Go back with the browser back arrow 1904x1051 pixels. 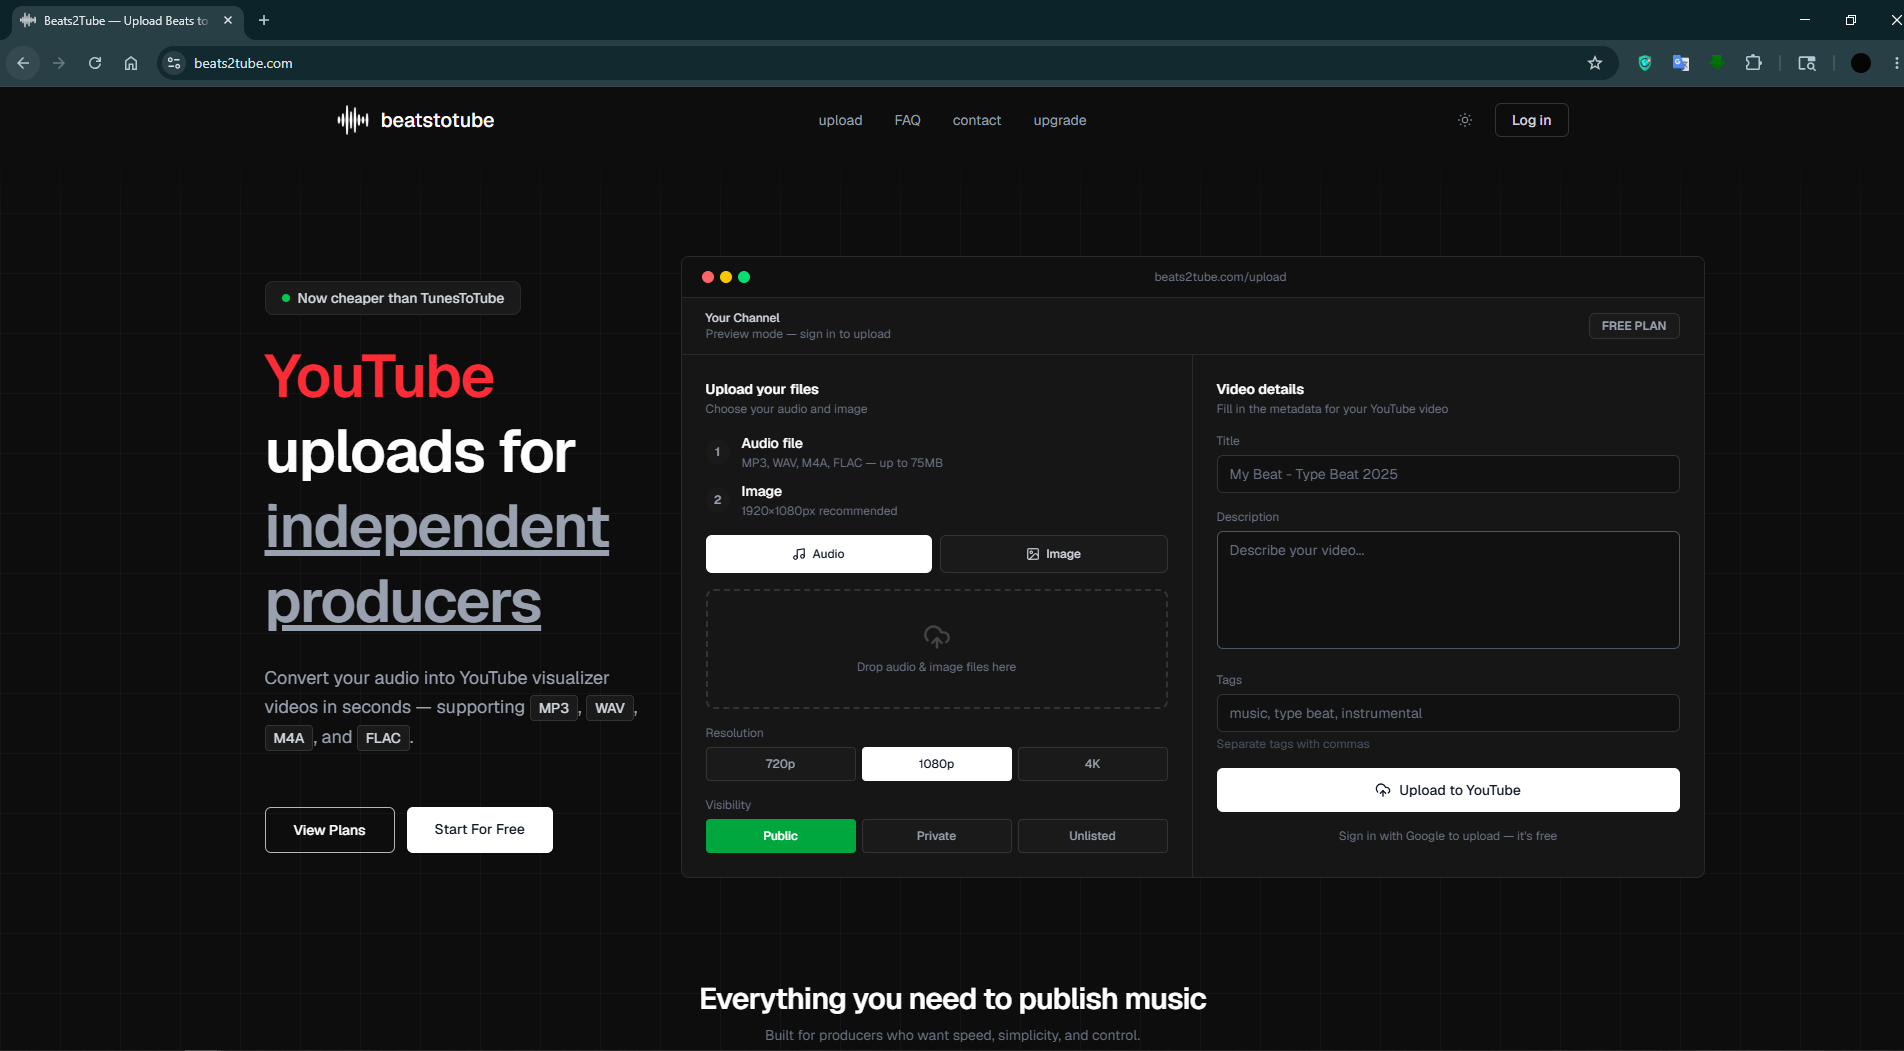point(23,63)
